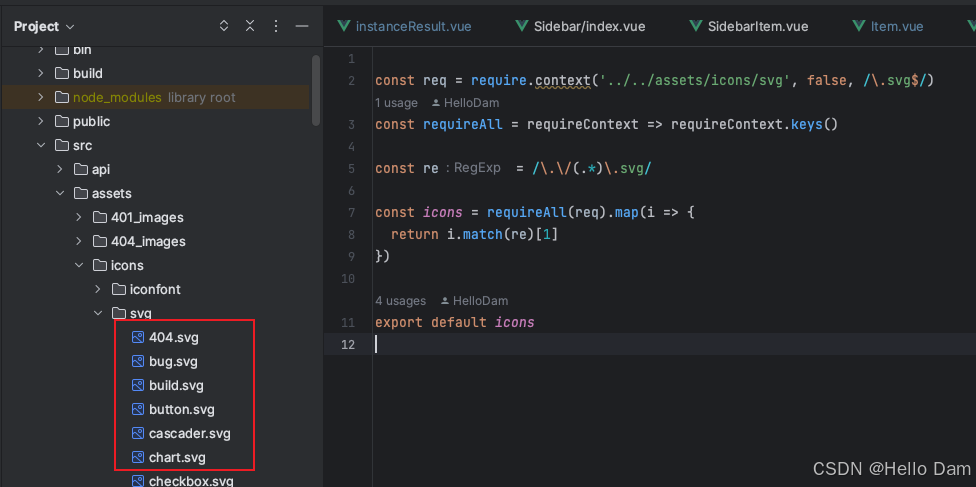Viewport: 976px width, 487px height.
Task: Collapse the svg folder chevron
Action: (98, 313)
